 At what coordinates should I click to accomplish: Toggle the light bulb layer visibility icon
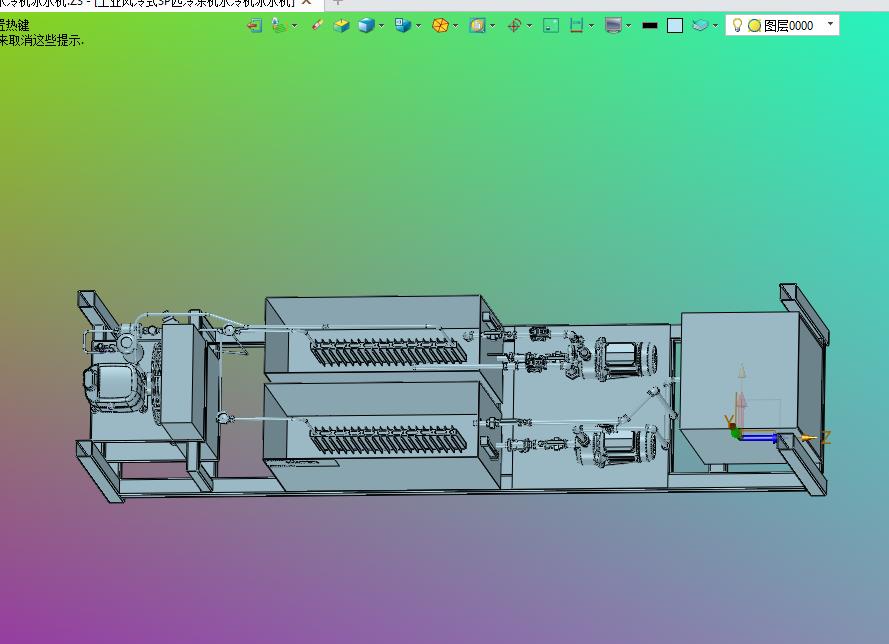pos(737,26)
